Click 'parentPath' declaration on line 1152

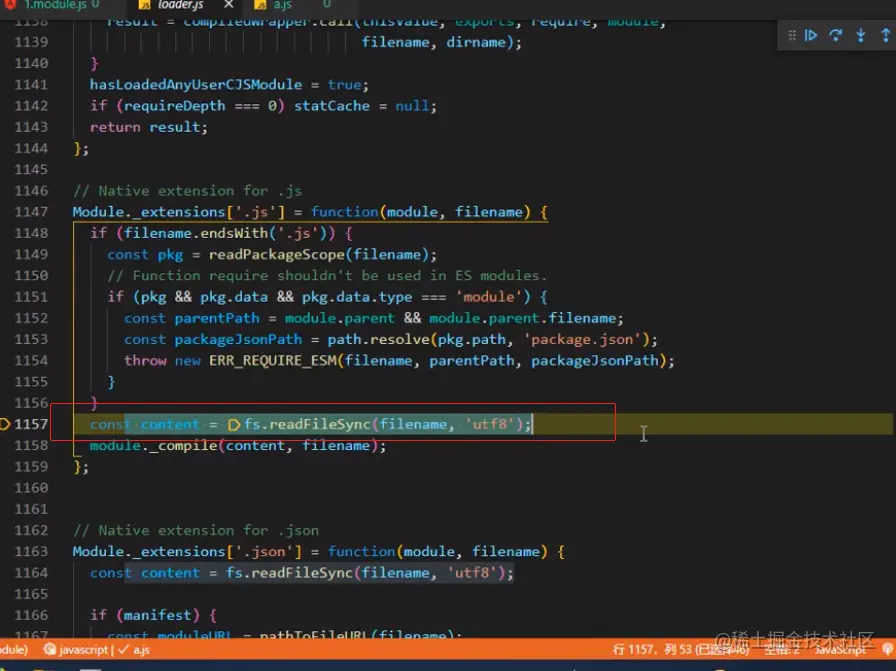217,318
